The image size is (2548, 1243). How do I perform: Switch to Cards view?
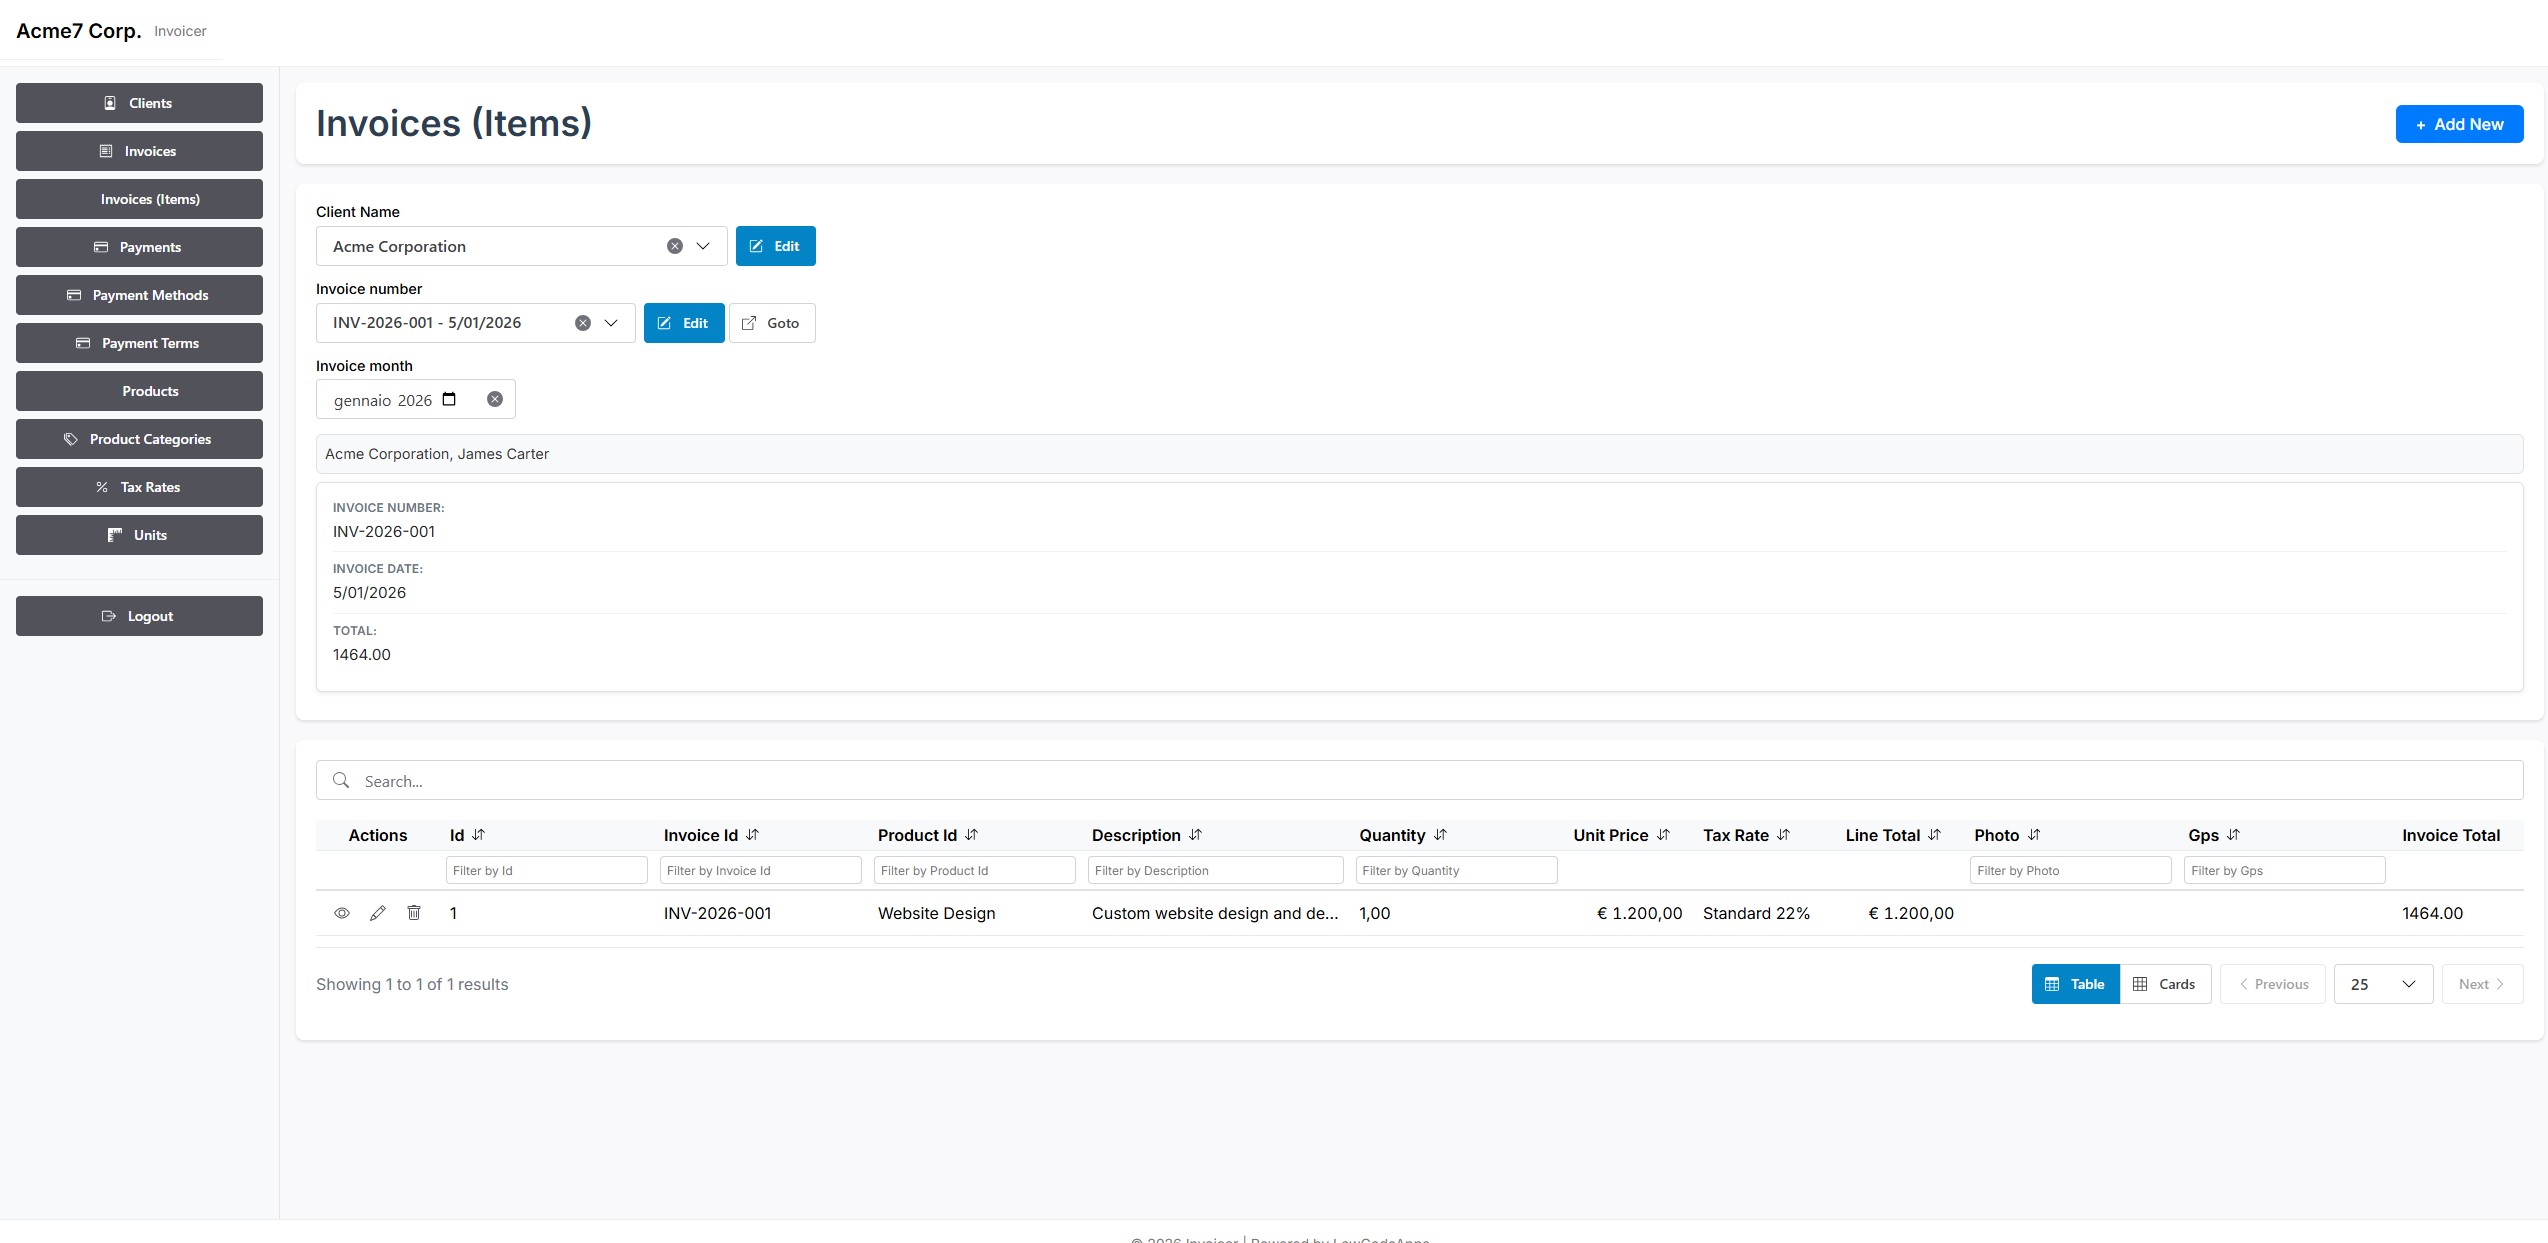point(2165,984)
